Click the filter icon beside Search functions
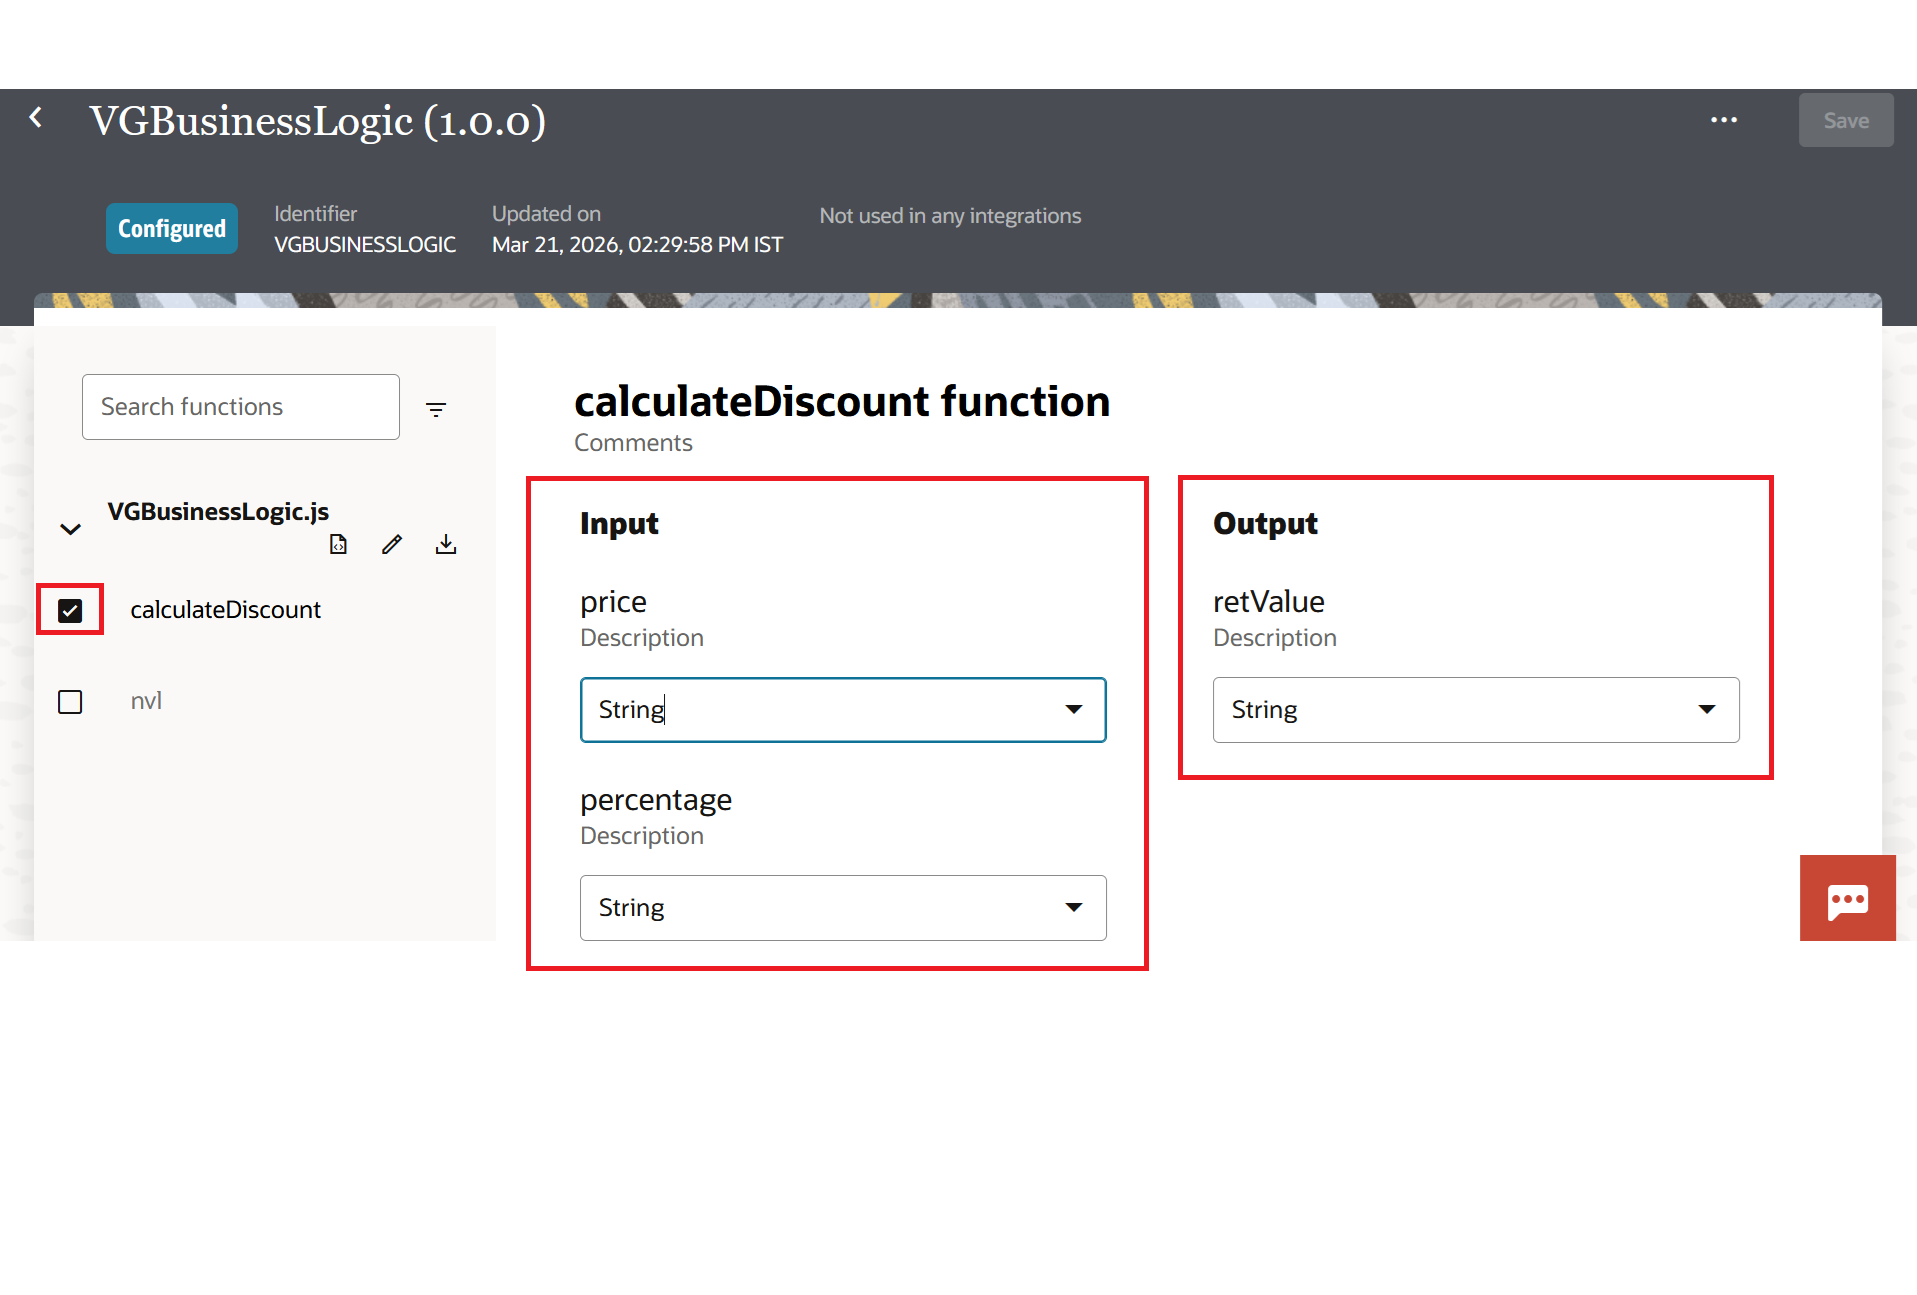Screen dimensions: 1917x1295 point(436,409)
